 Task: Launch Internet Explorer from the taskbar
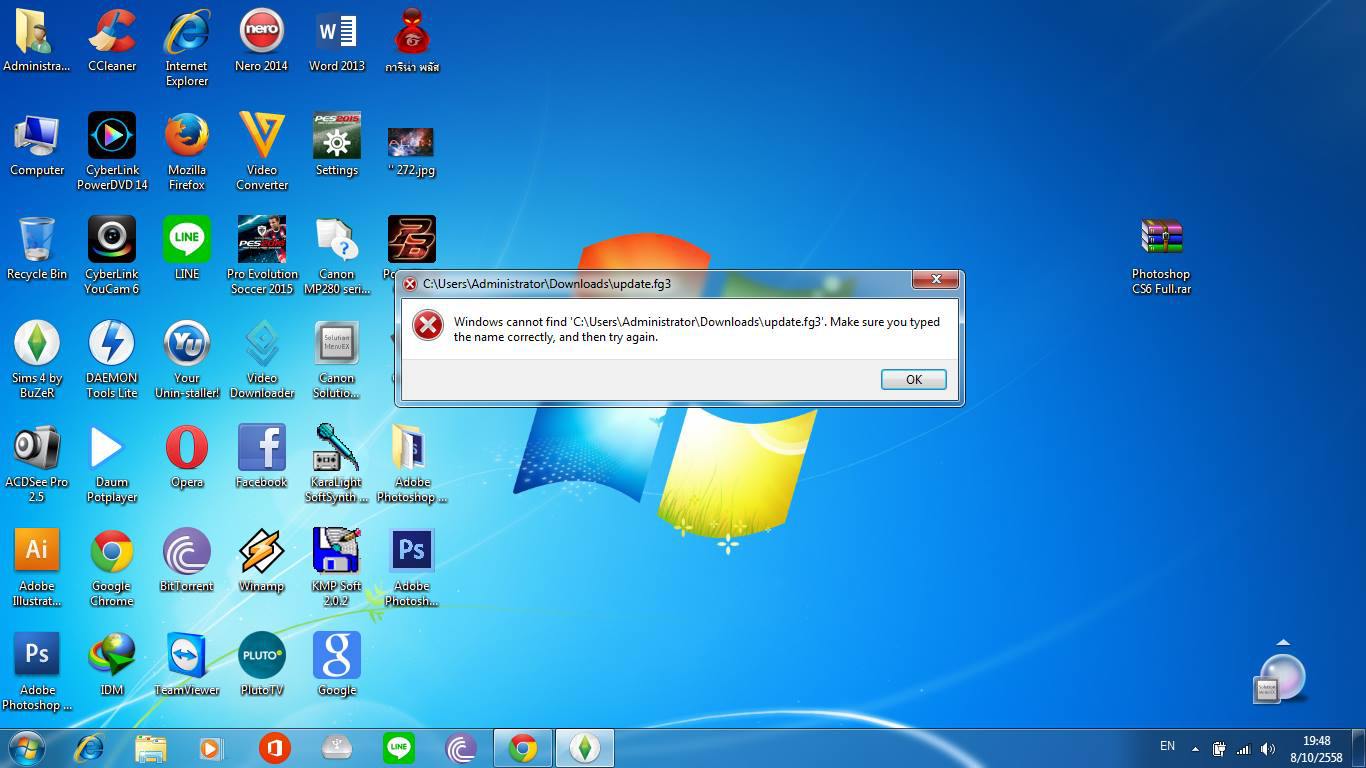pos(88,748)
